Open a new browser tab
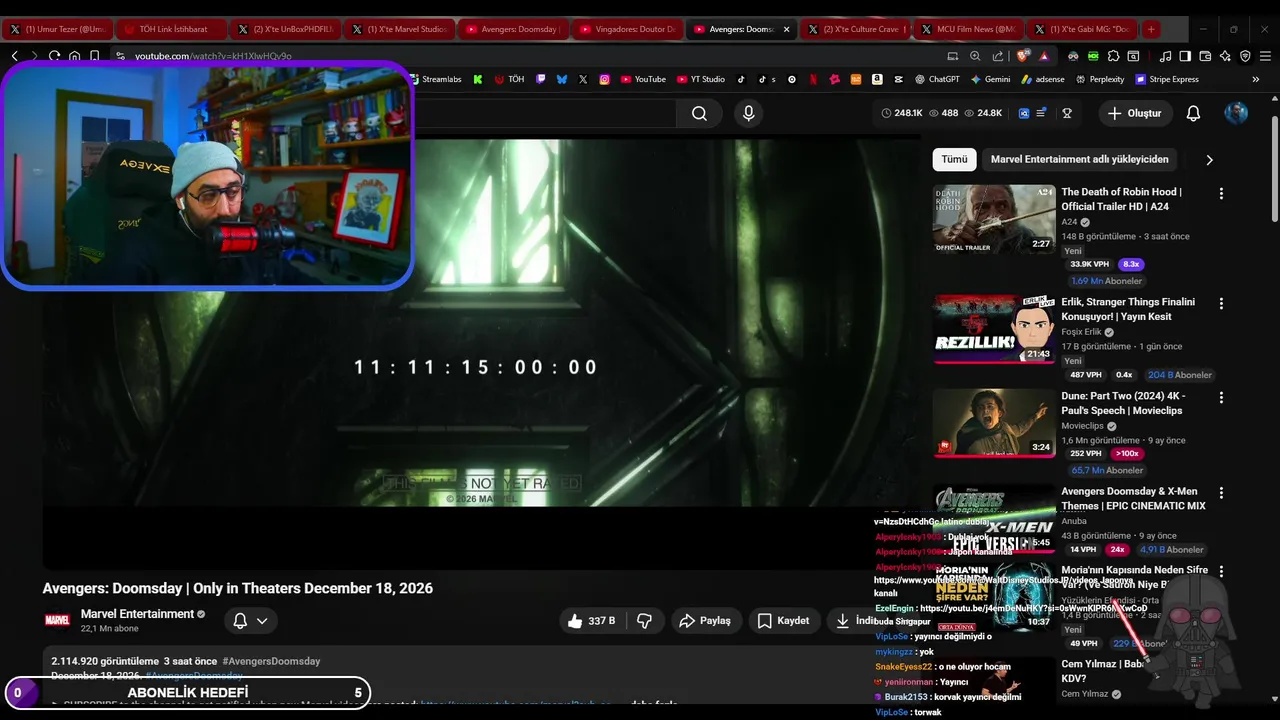1280x720 pixels. pos(1151,29)
